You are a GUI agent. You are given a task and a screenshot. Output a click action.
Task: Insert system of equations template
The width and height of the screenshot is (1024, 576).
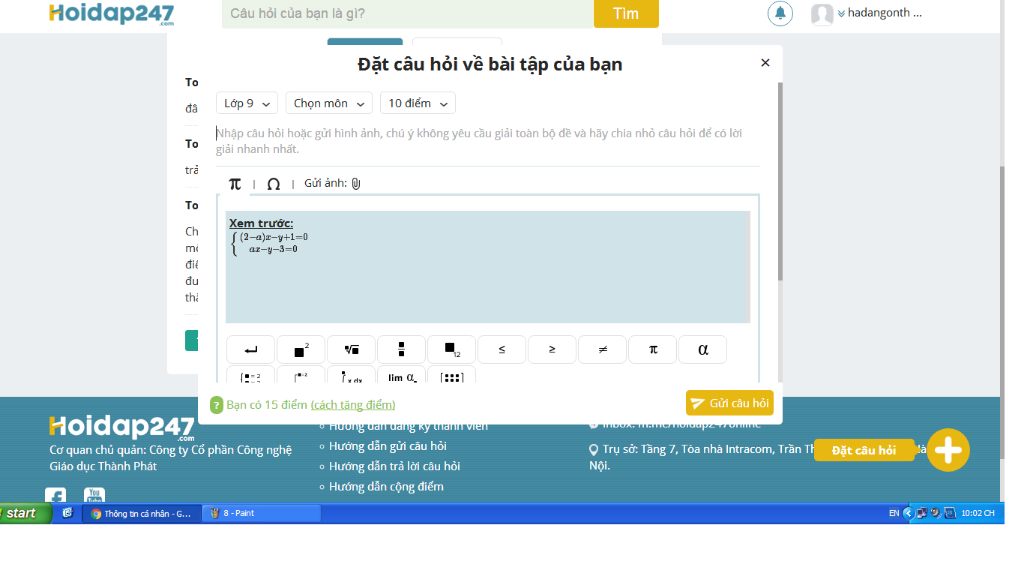coord(250,375)
